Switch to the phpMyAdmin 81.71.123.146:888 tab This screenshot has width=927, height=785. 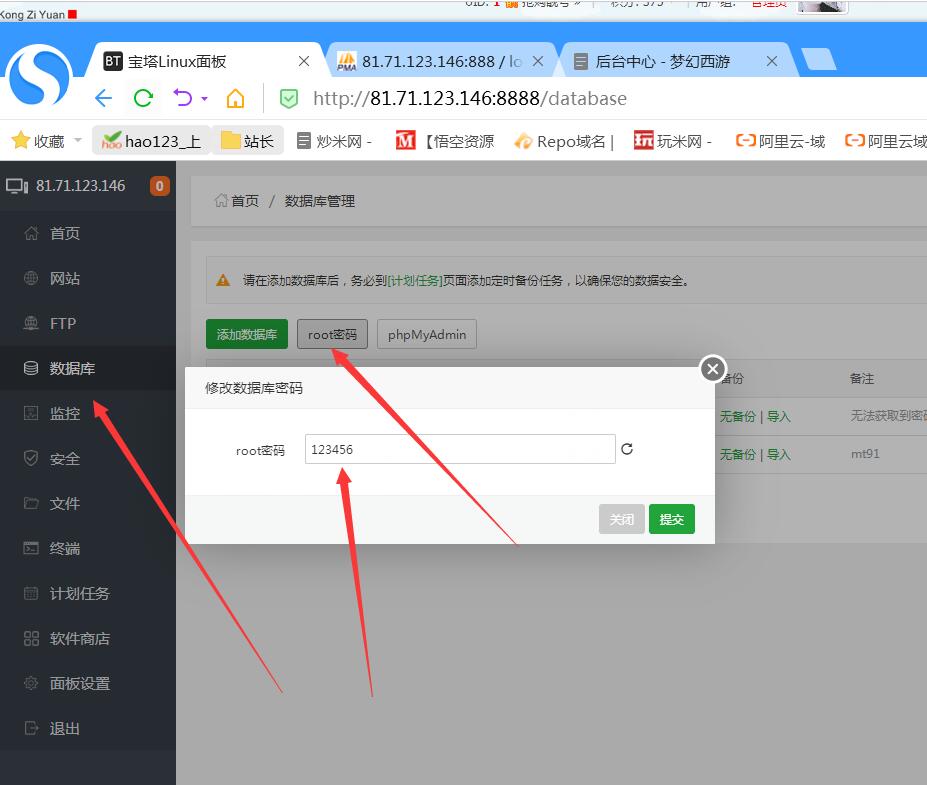(x=440, y=61)
